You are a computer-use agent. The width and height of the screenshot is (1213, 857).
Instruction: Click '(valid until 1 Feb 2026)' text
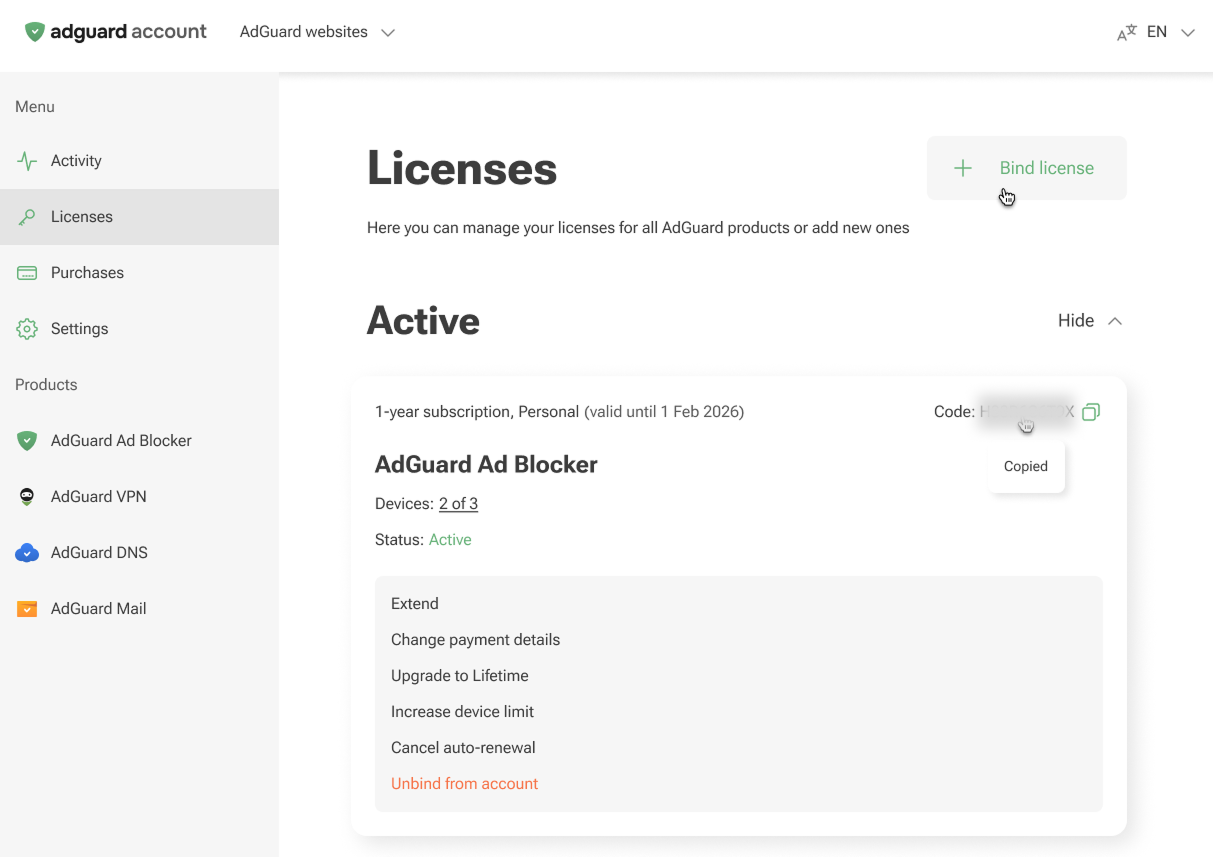664,412
